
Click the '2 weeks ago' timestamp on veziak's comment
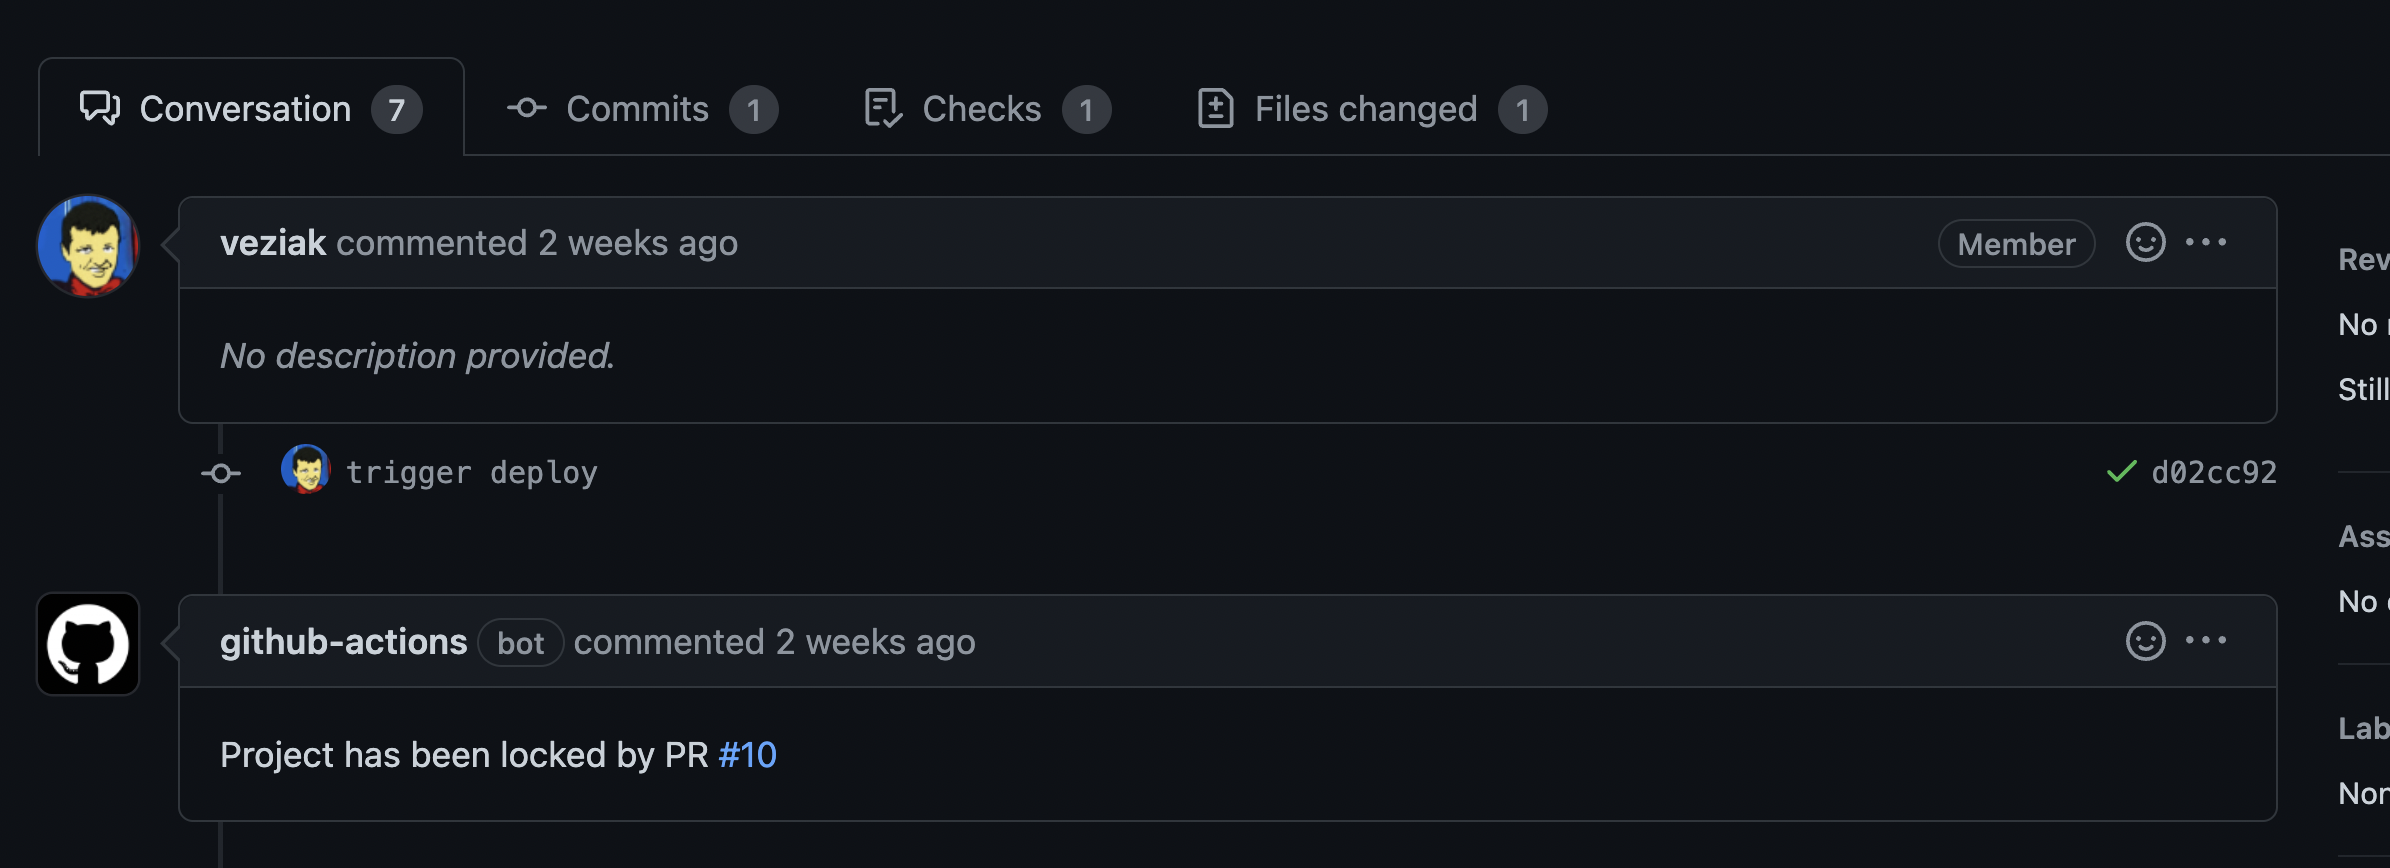point(638,243)
